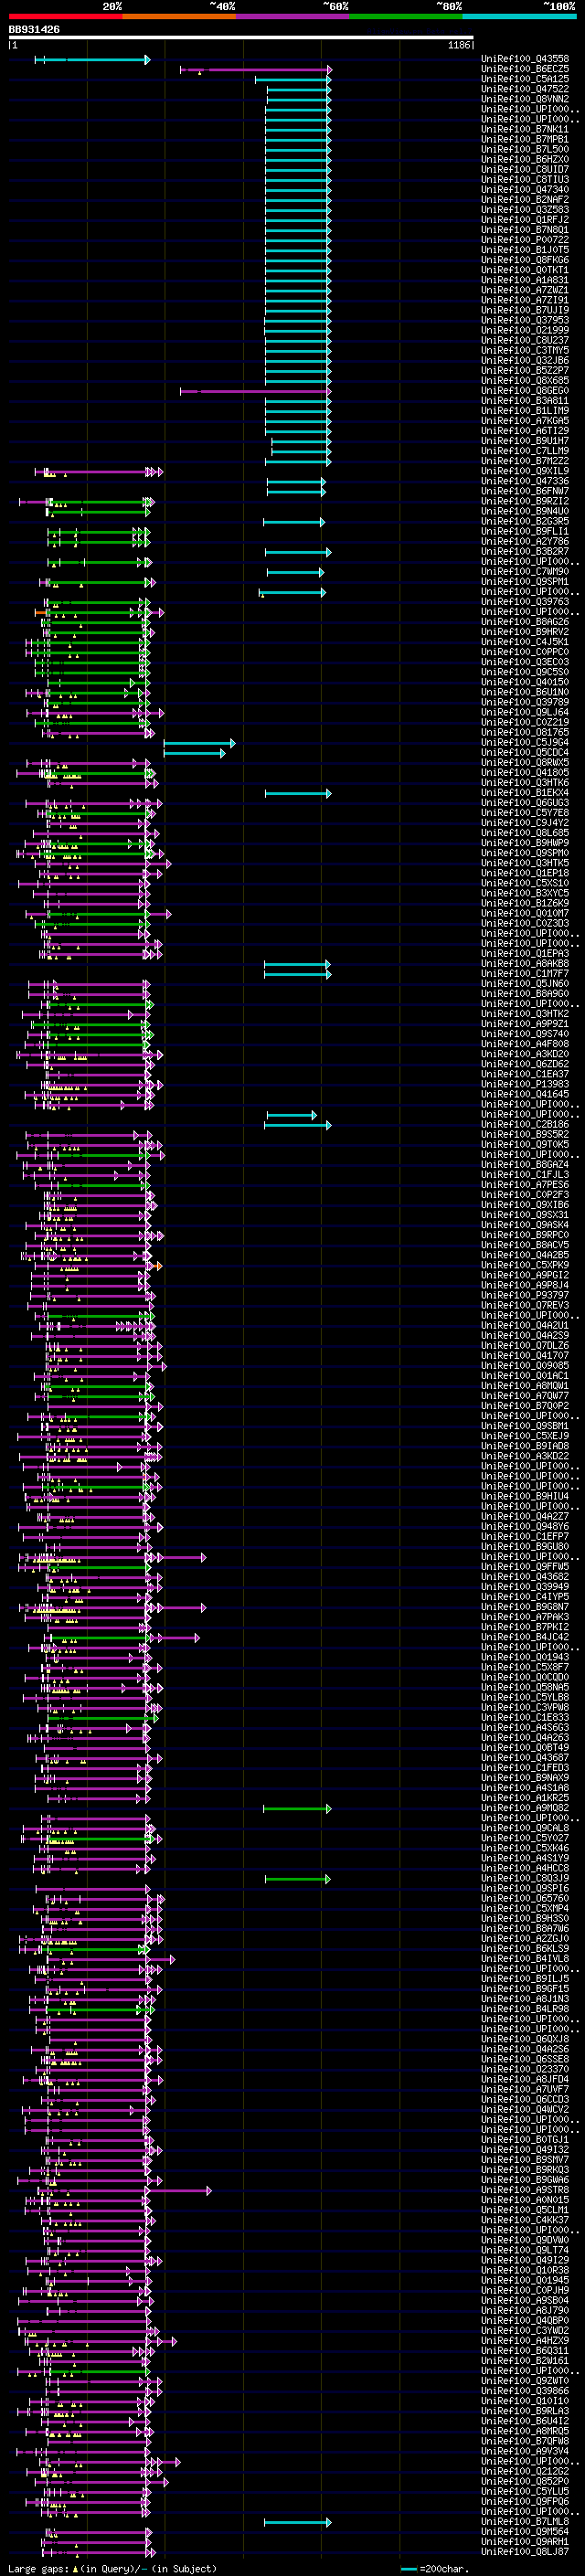Click the label UniRef100_A1A831
Viewport: 585px width, 2576px height.
tap(525, 281)
